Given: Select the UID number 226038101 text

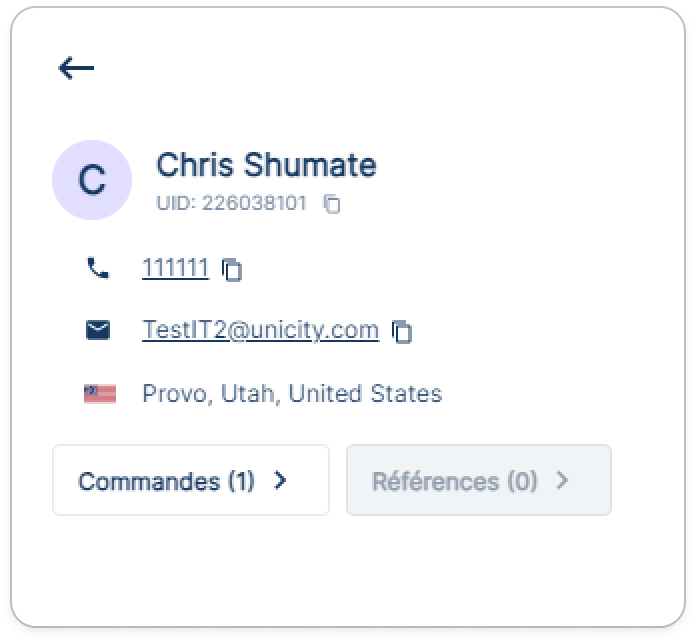Looking at the screenshot, I should (x=254, y=204).
